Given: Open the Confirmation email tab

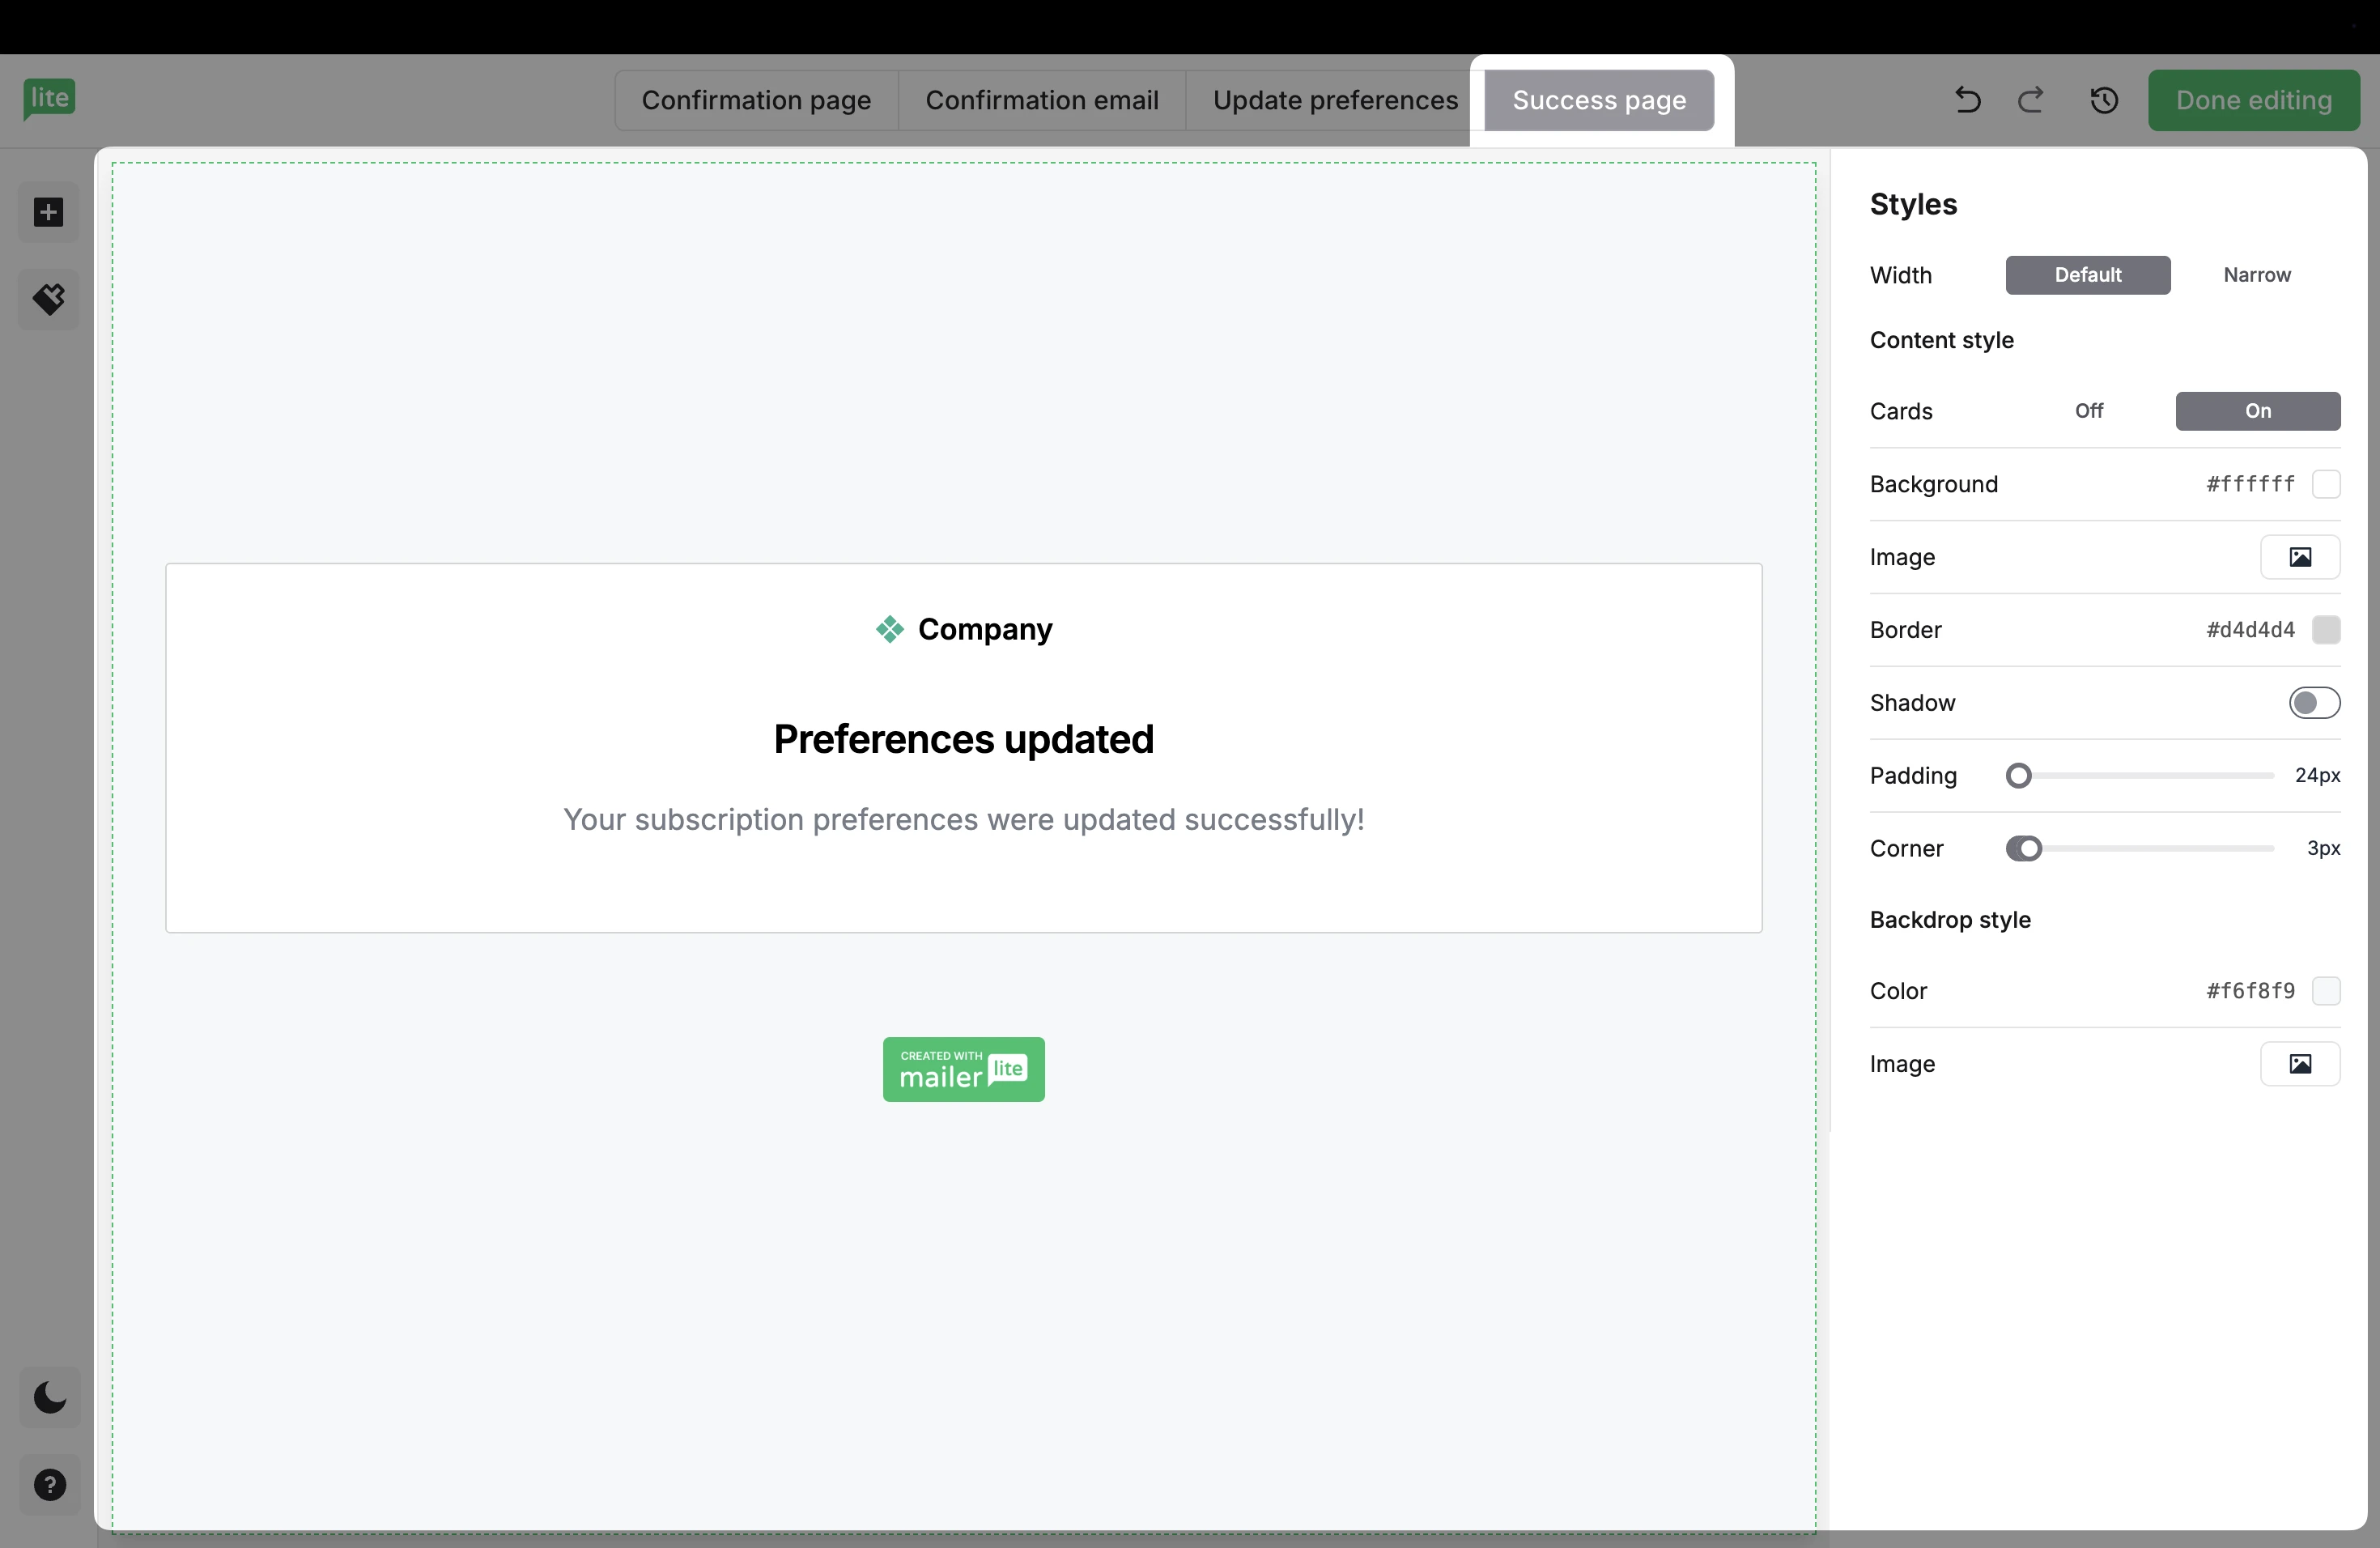Looking at the screenshot, I should [x=1041, y=100].
